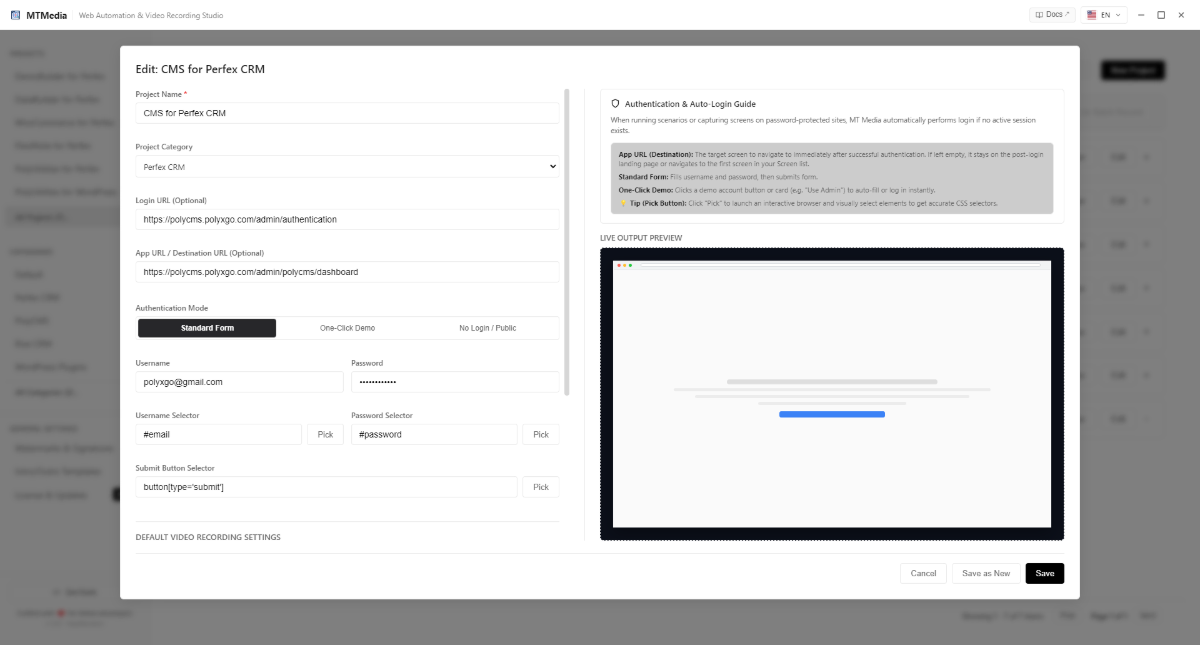
Task: Choose No Login / Public mode
Action: coord(488,328)
